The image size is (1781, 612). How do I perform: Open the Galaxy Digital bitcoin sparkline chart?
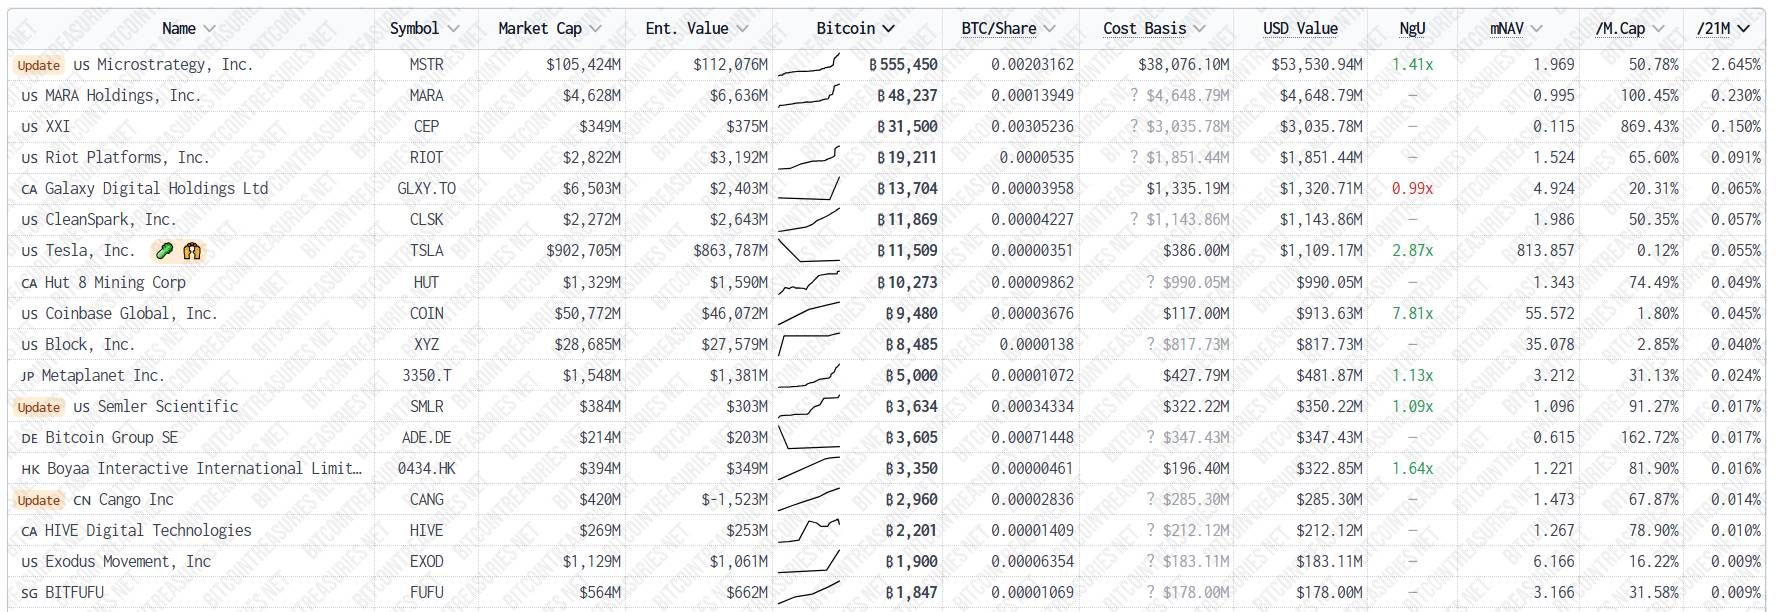click(809, 189)
